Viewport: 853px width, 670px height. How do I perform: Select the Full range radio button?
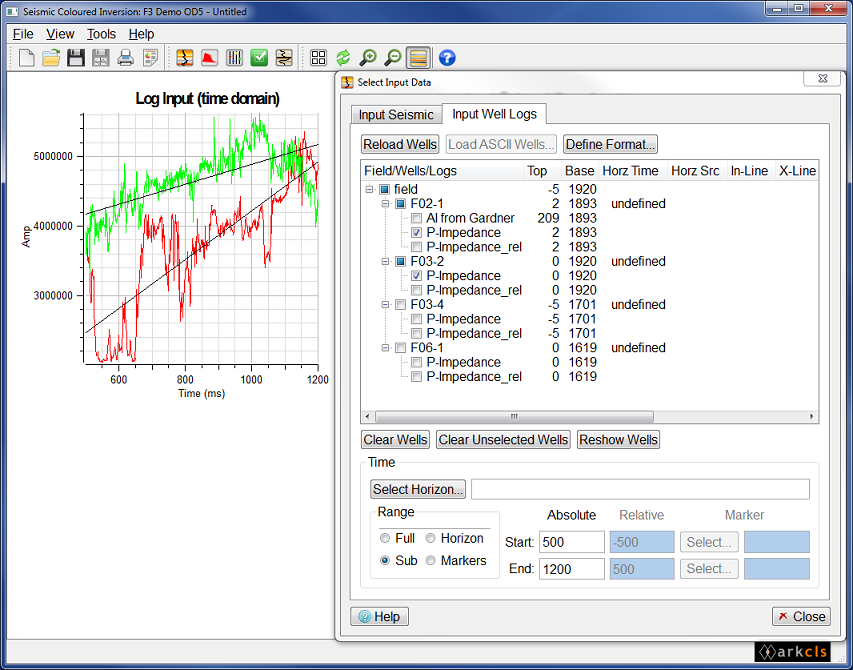(x=385, y=538)
